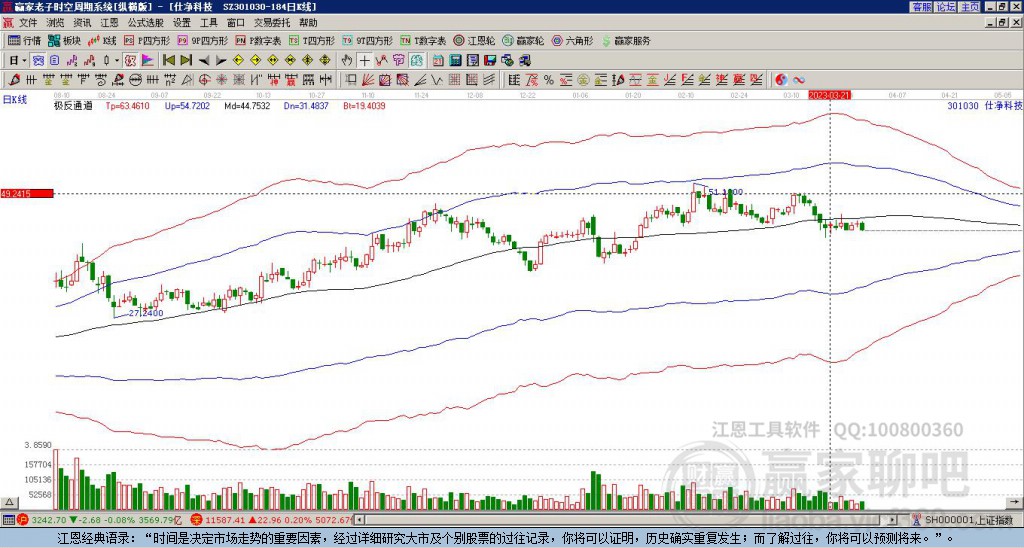This screenshot has width=1024, height=548.
Task: Click the jump-to-first-bar icon
Action: click(168, 60)
